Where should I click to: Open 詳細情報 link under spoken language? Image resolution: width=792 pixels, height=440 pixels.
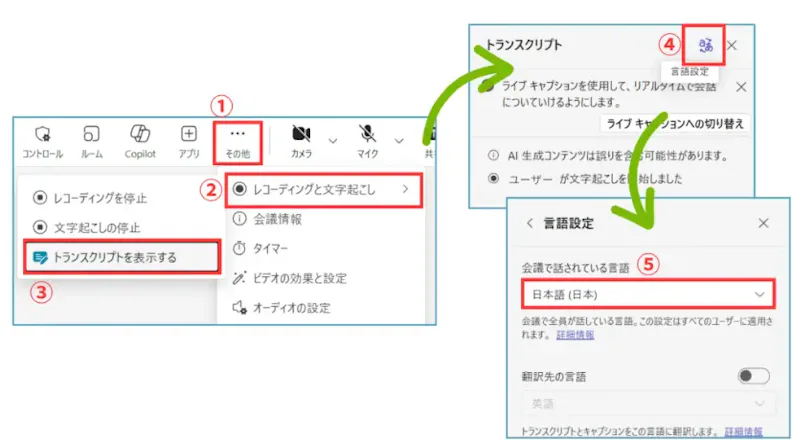[575, 335]
